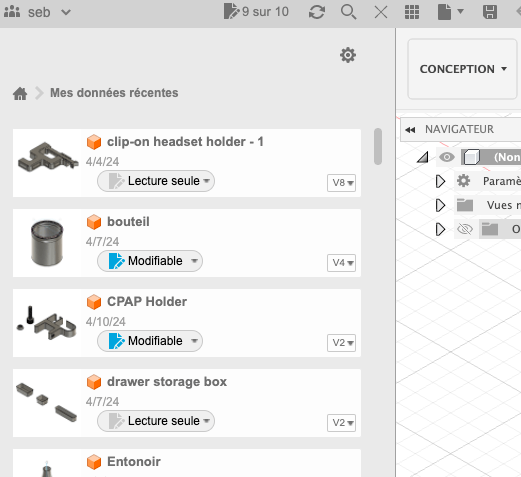Open the File menu document icon
521x477 pixels.
pyautogui.click(x=444, y=12)
